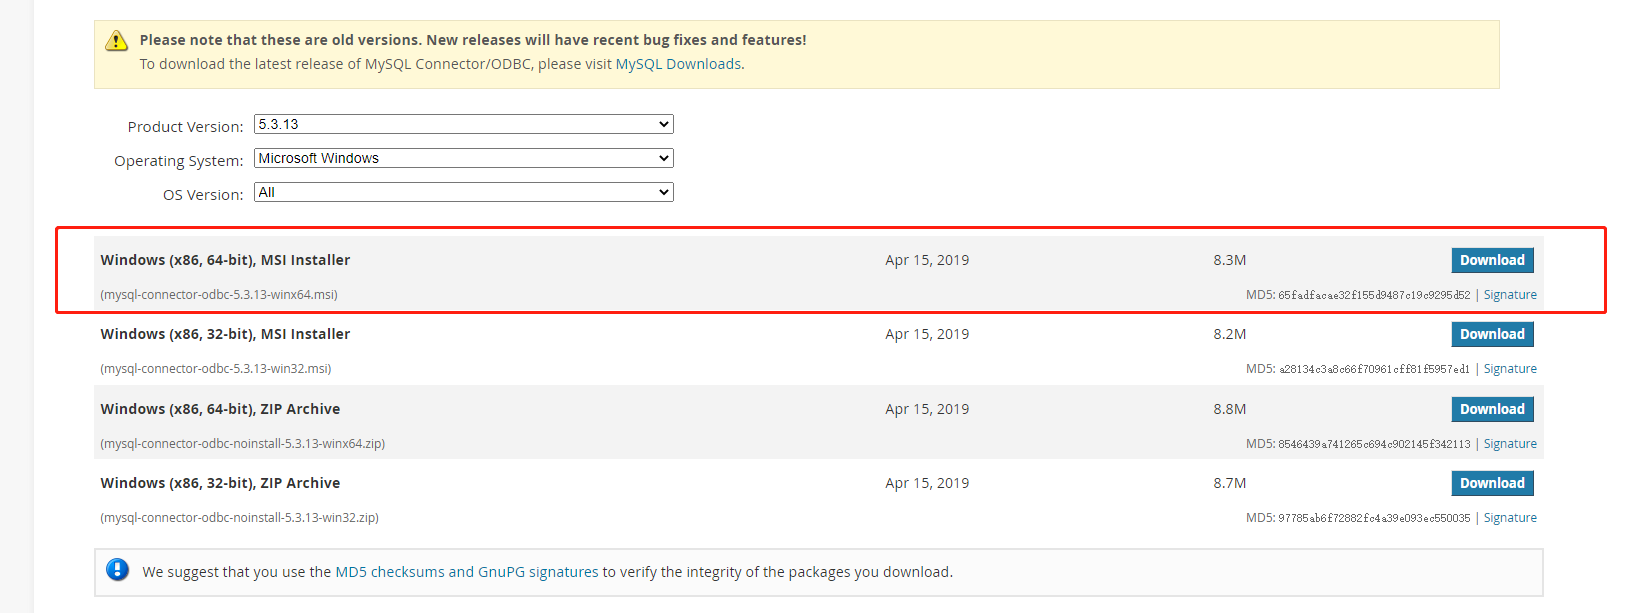Click the MD5 hash of the 32-bit ZIP
Viewport: 1626px width, 613px height.
tap(1374, 518)
